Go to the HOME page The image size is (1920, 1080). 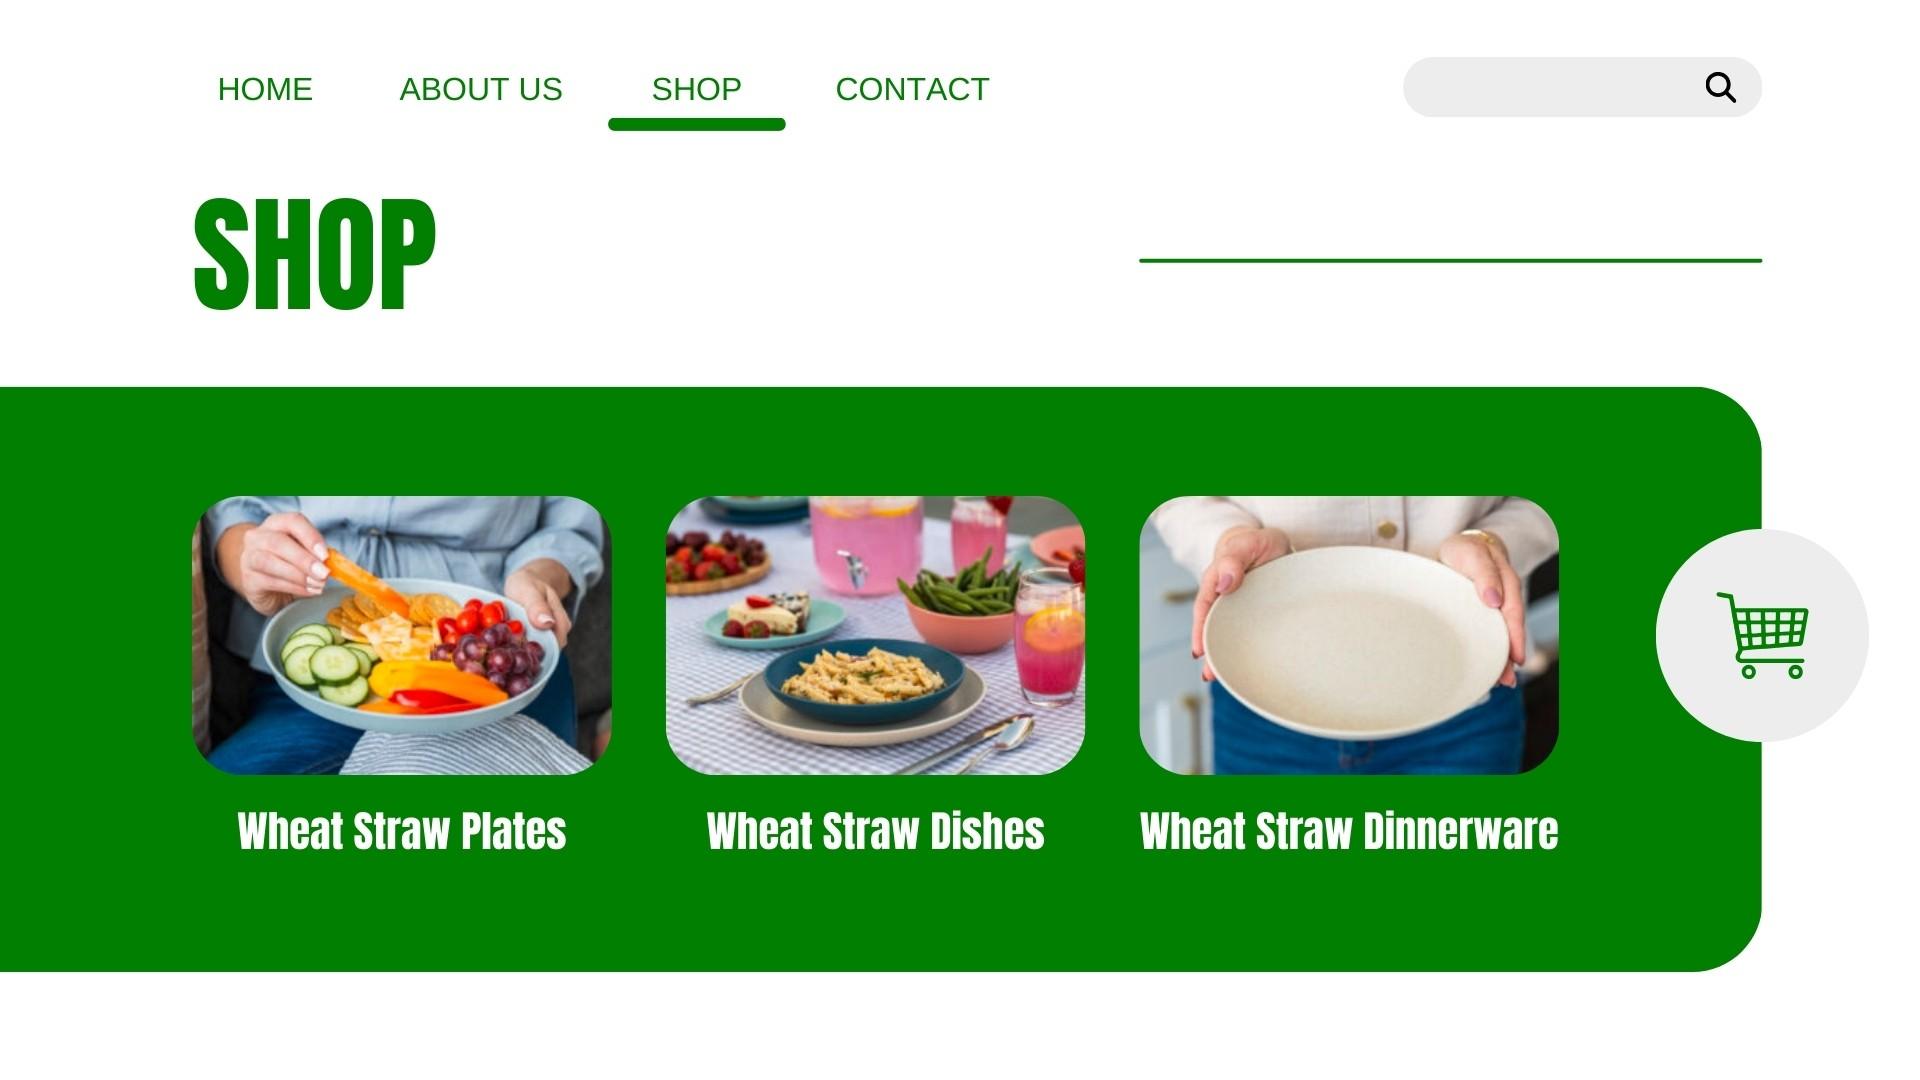tap(265, 89)
